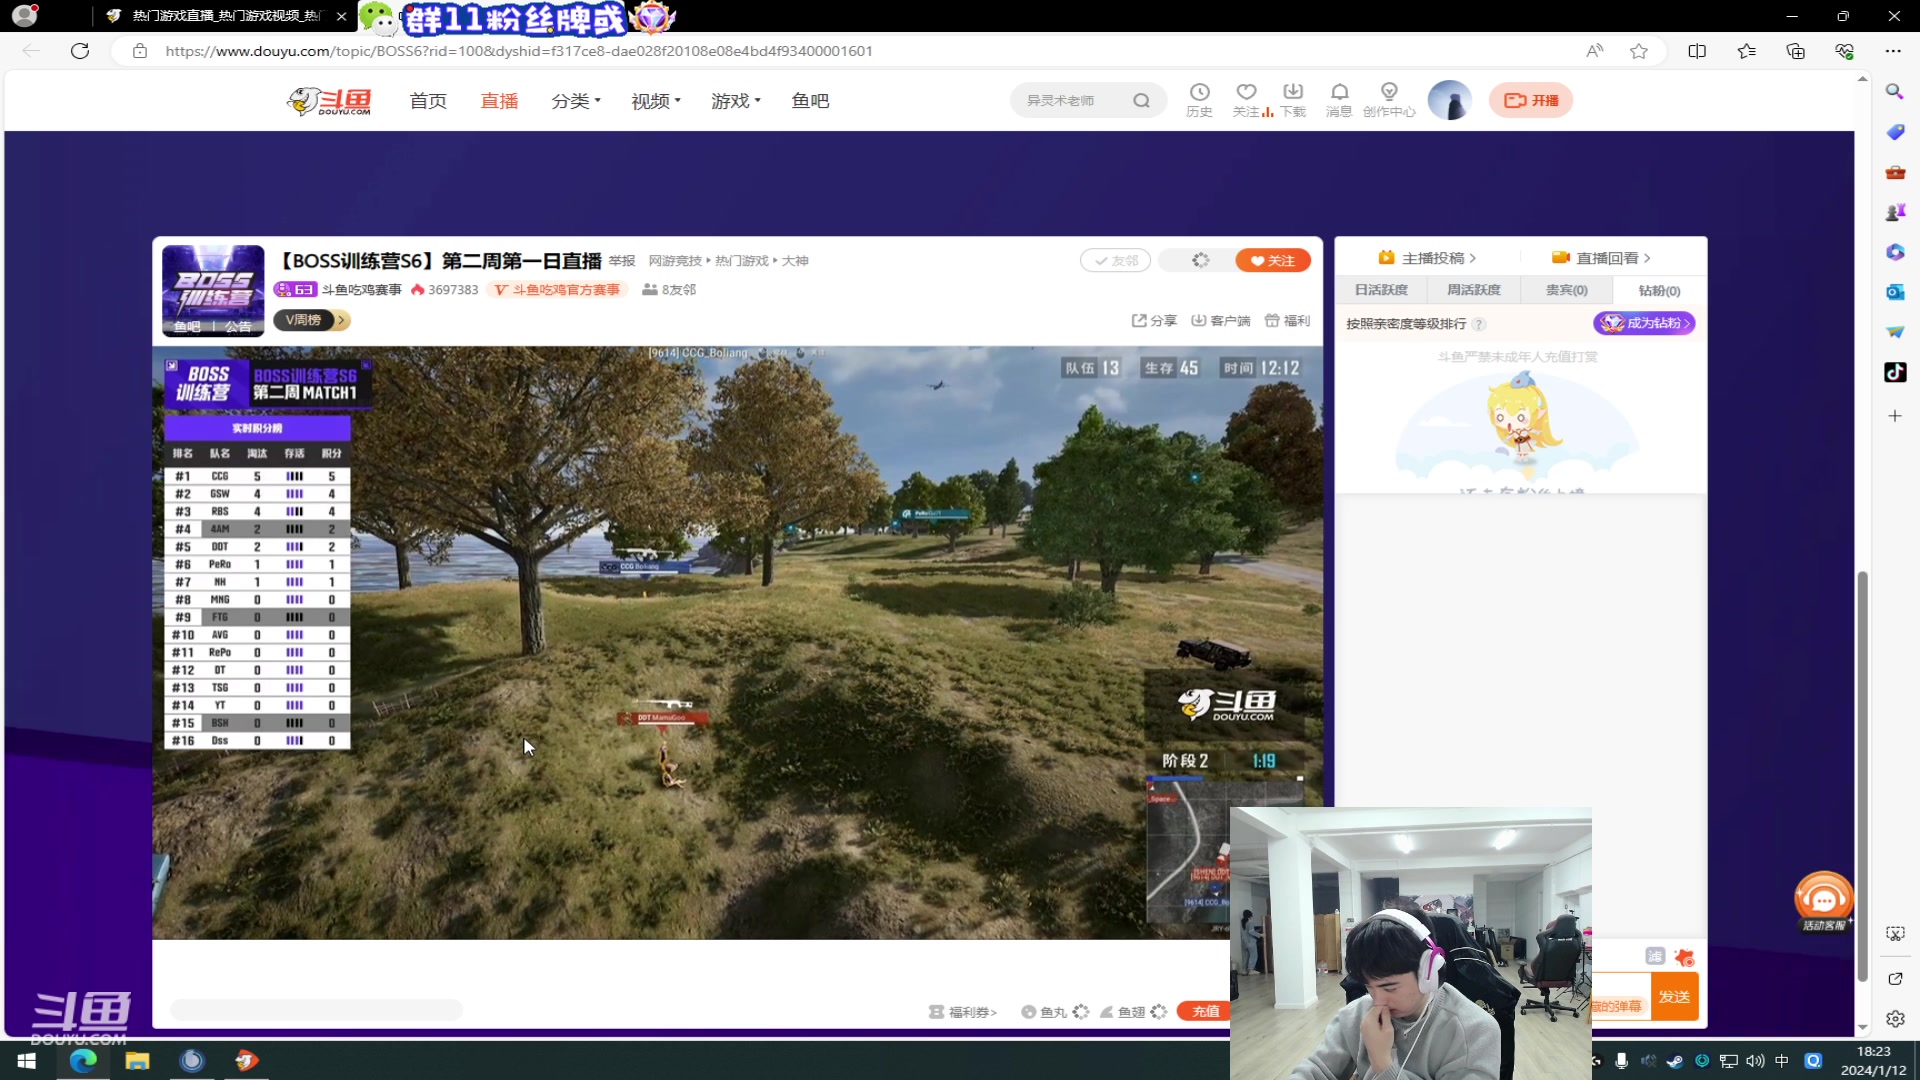Click the search magnifier in the search box

(1141, 100)
